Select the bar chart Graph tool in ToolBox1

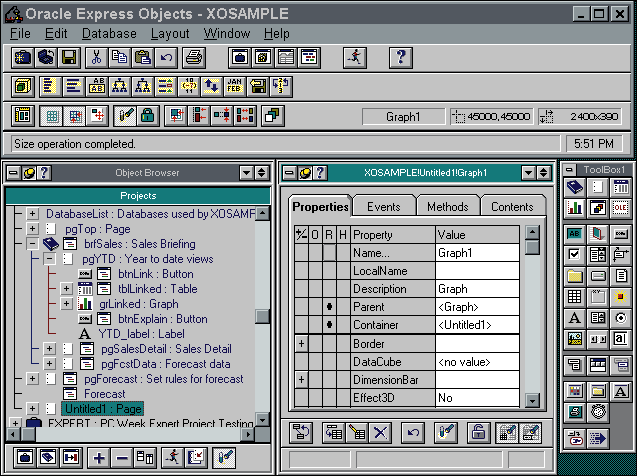point(574,208)
